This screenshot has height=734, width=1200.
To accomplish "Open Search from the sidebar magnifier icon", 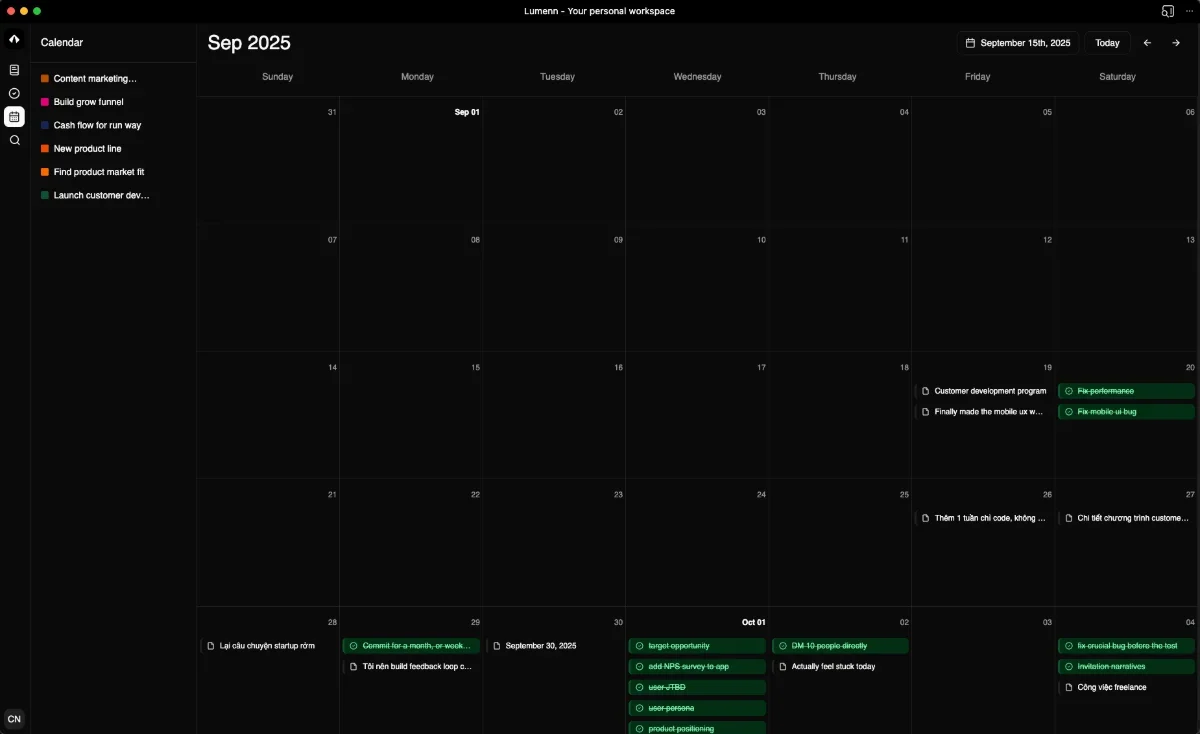I will [x=13, y=140].
